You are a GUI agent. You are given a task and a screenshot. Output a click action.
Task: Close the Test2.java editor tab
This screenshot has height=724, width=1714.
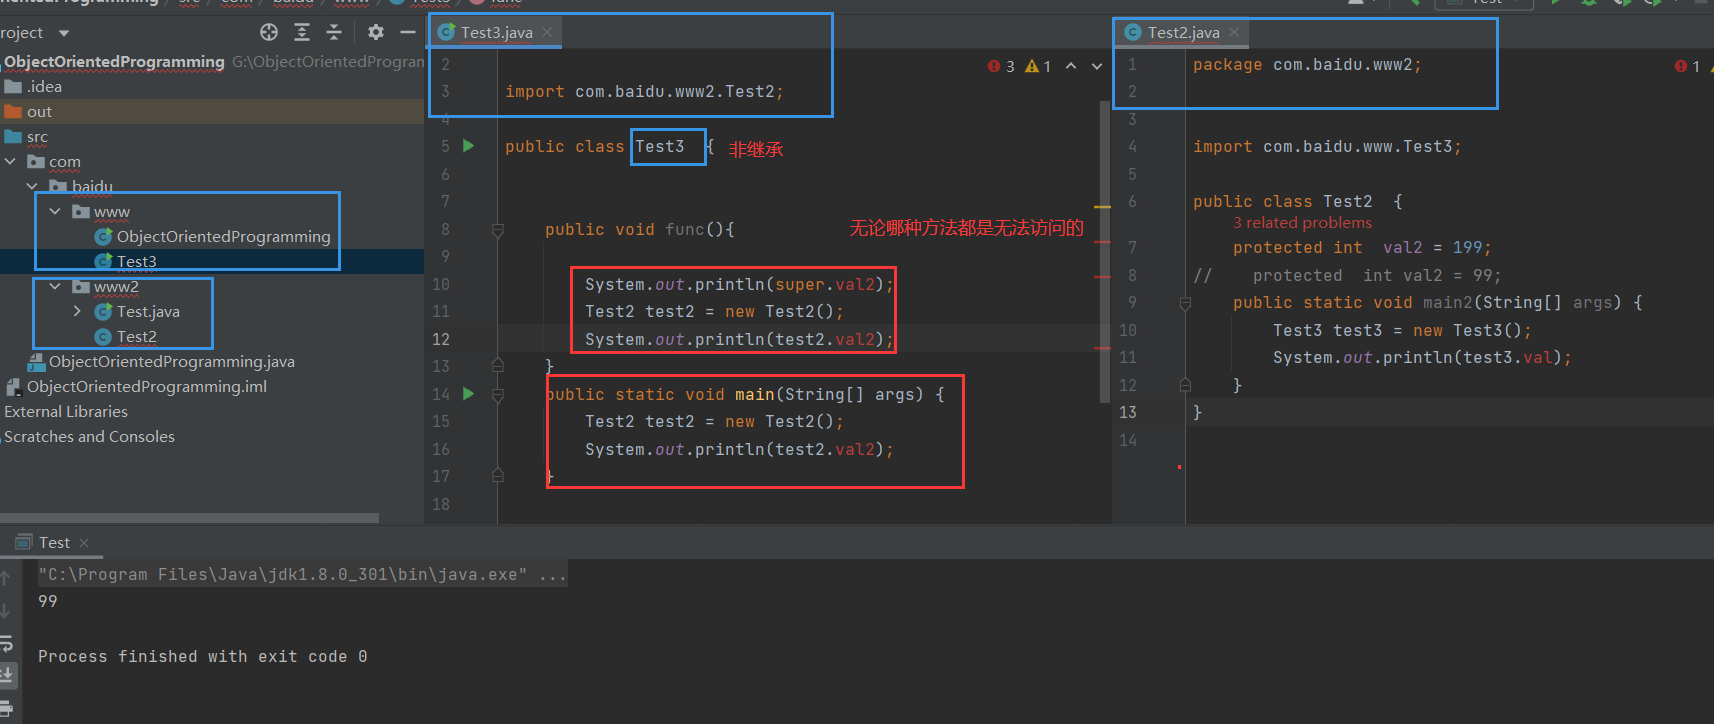coord(1234,32)
